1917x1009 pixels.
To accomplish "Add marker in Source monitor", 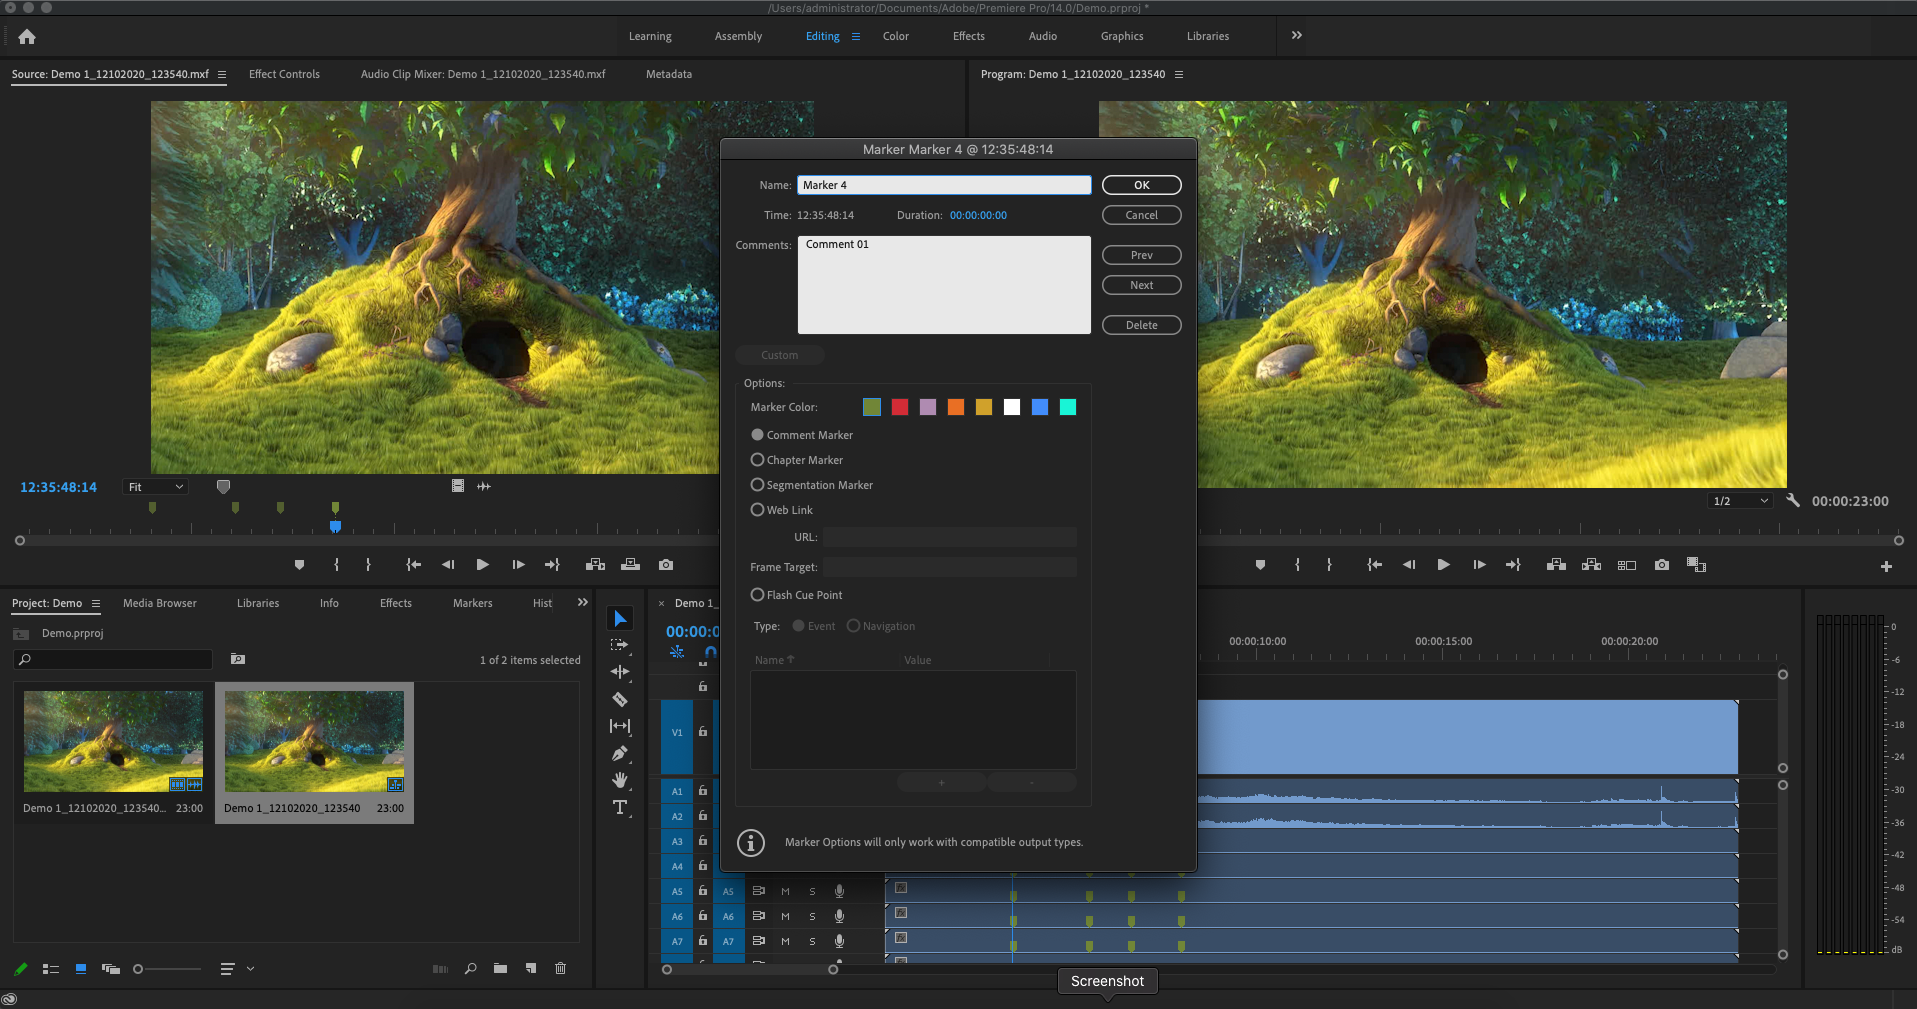I will click(299, 565).
